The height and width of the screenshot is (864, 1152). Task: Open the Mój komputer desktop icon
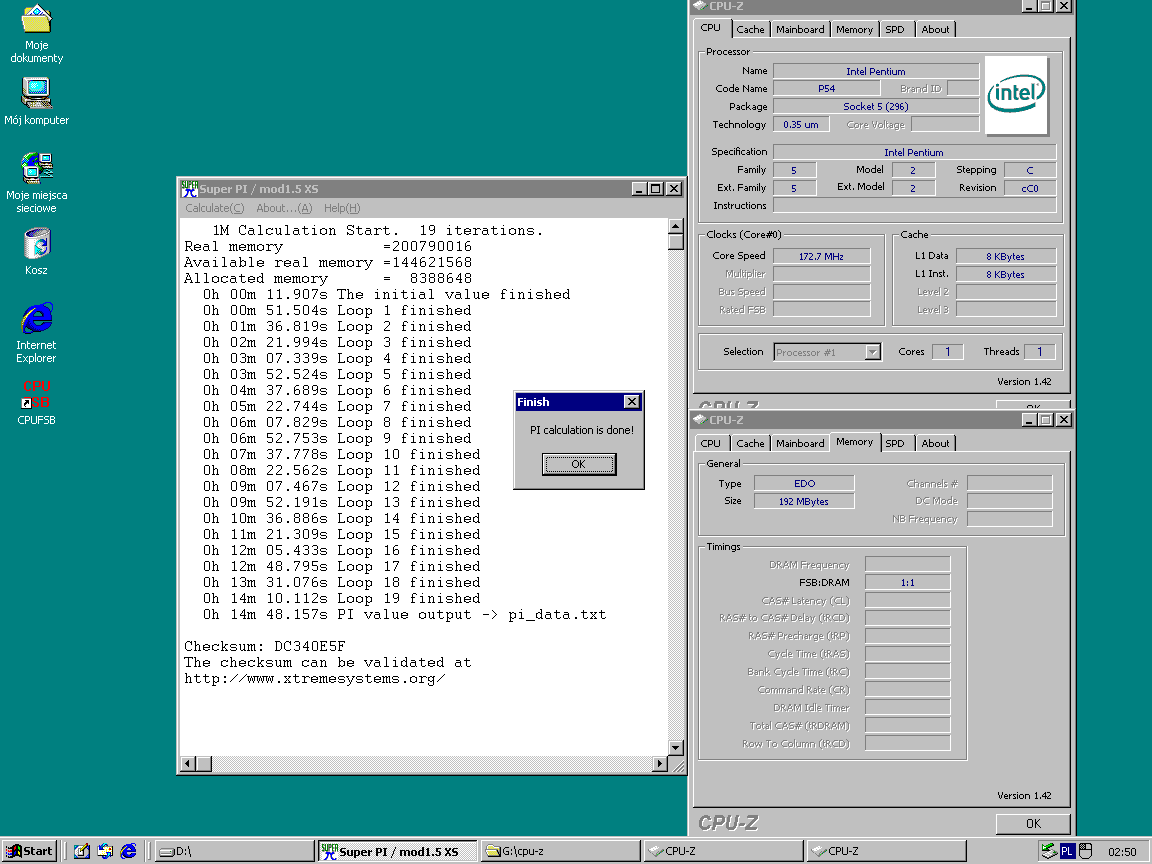click(x=36, y=101)
